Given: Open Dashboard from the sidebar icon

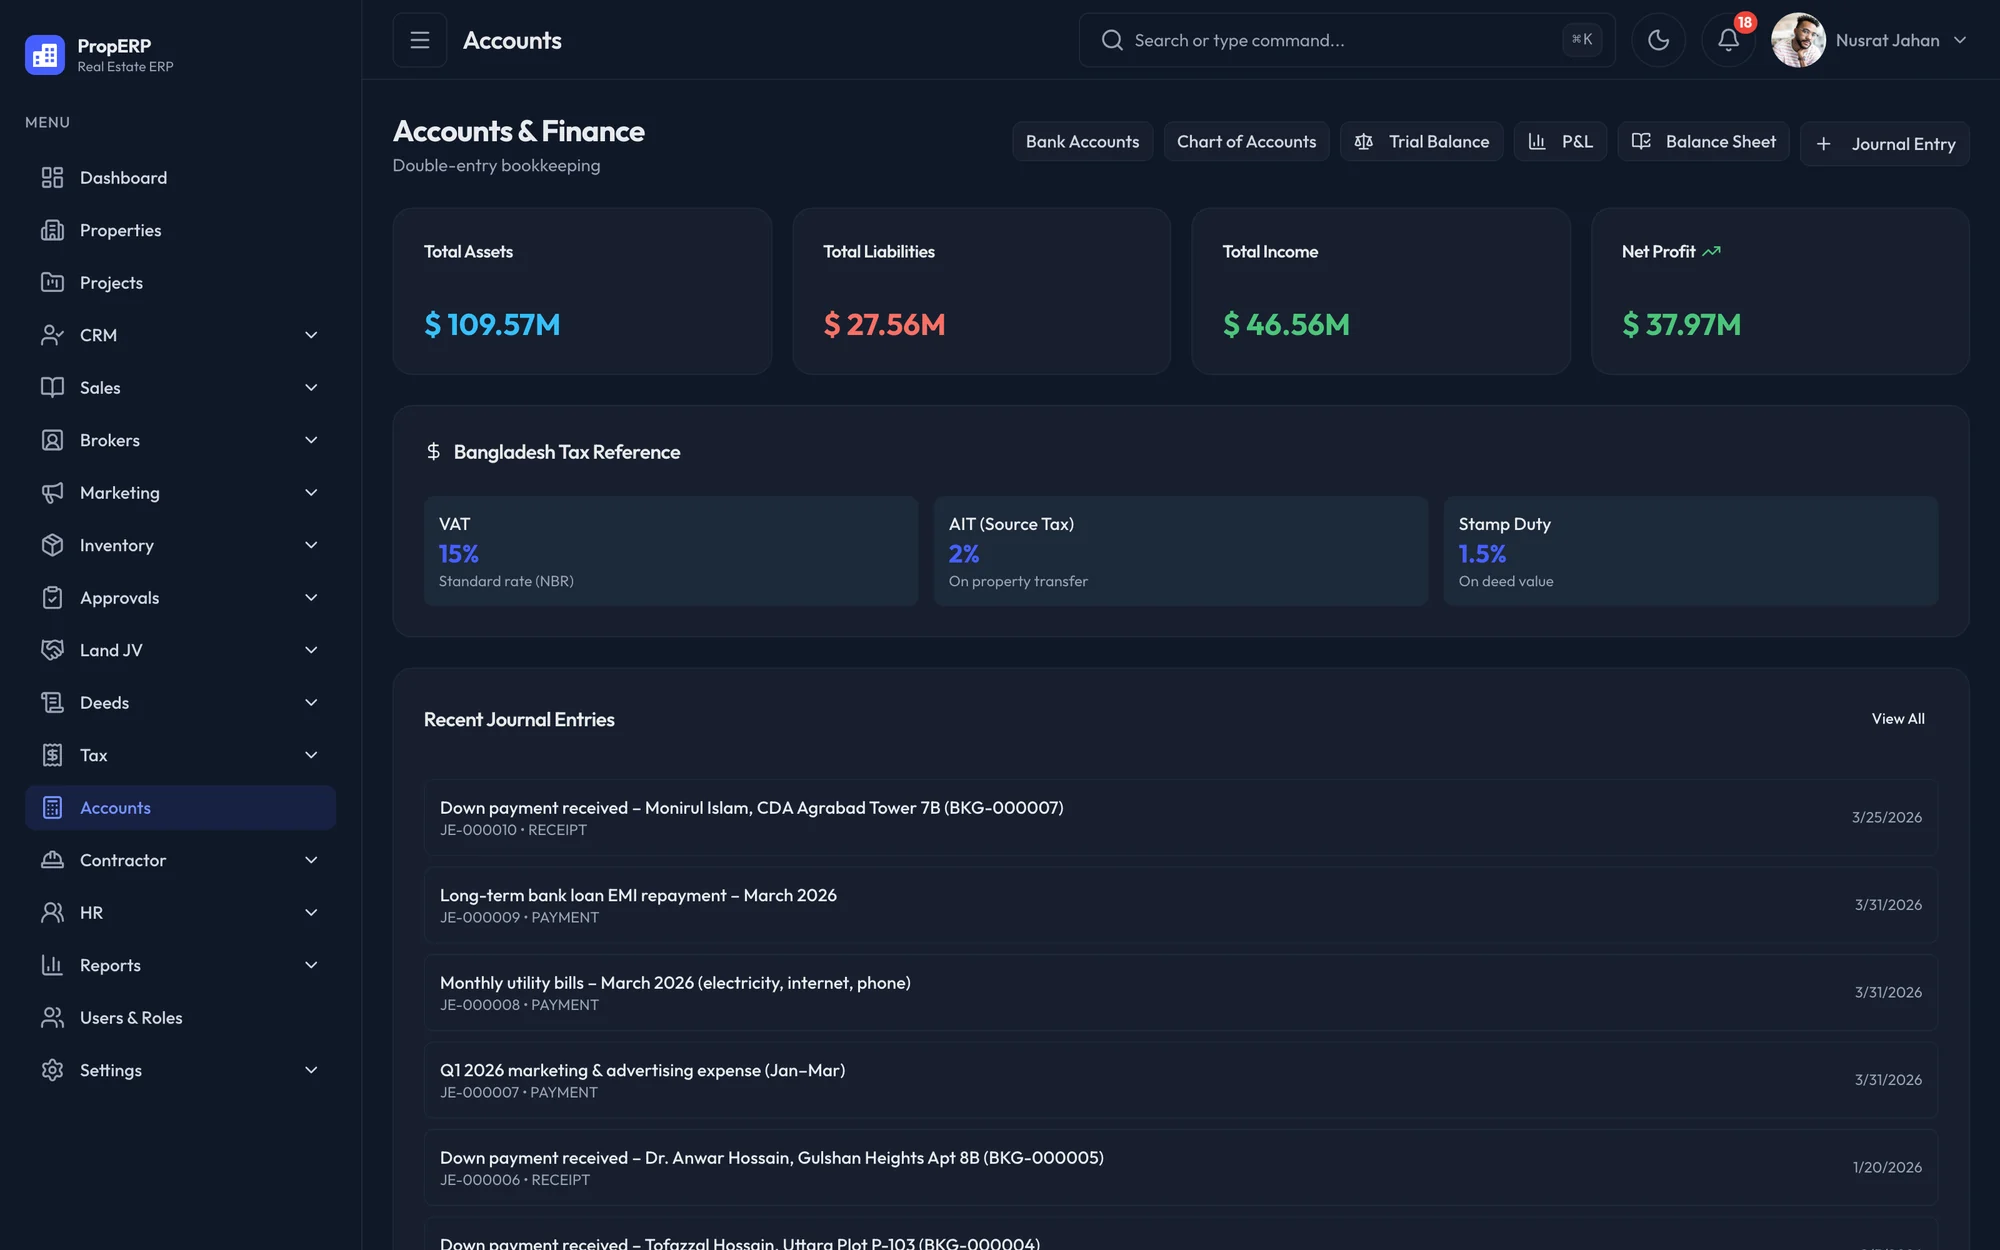Looking at the screenshot, I should [52, 178].
